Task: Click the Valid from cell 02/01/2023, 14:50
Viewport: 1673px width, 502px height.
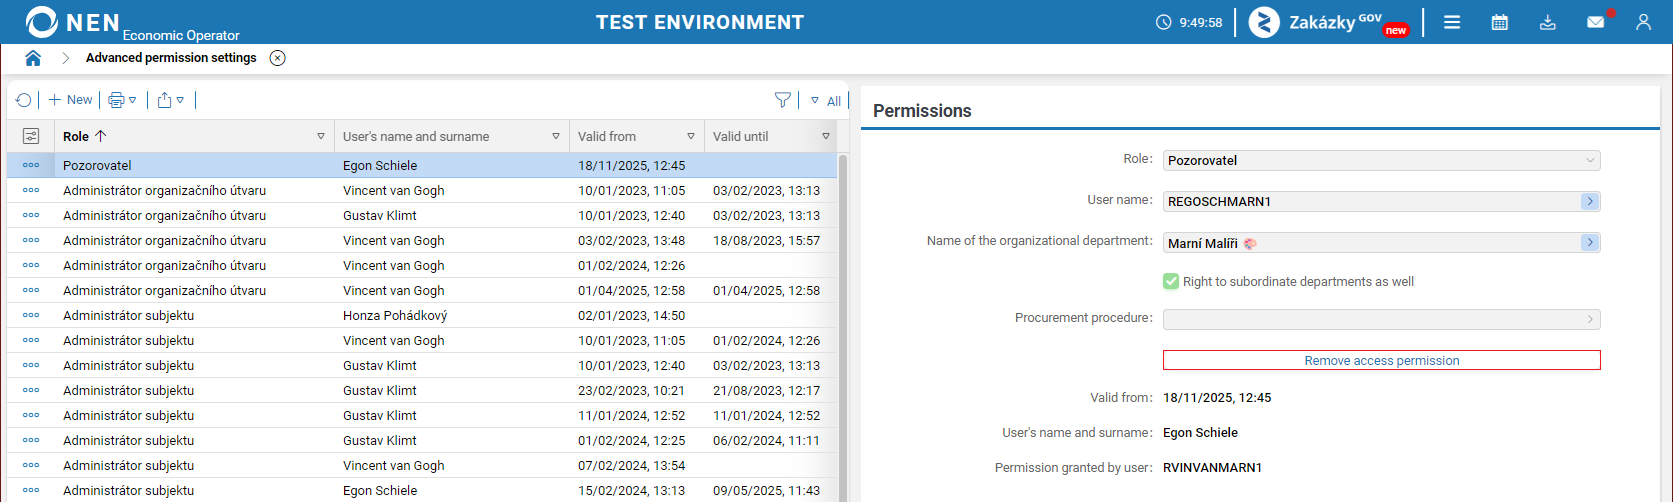Action: (631, 315)
